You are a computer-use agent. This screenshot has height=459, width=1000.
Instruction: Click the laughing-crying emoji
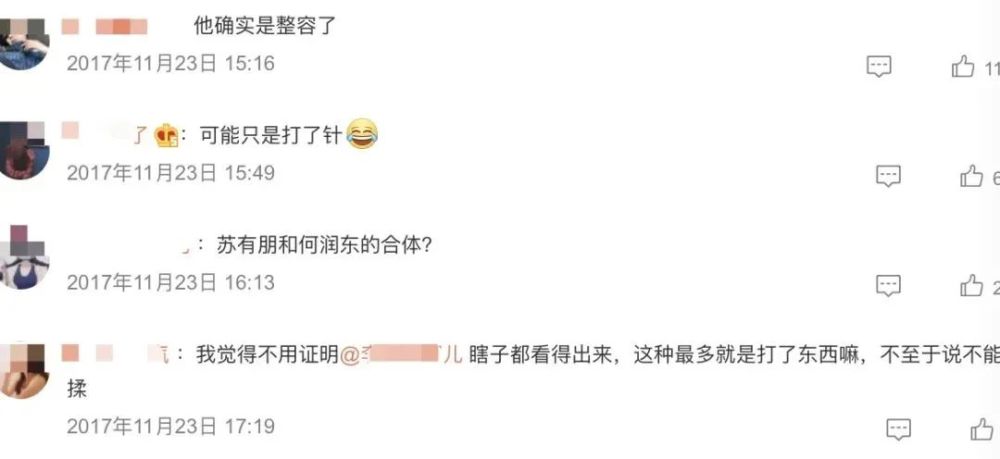[362, 134]
